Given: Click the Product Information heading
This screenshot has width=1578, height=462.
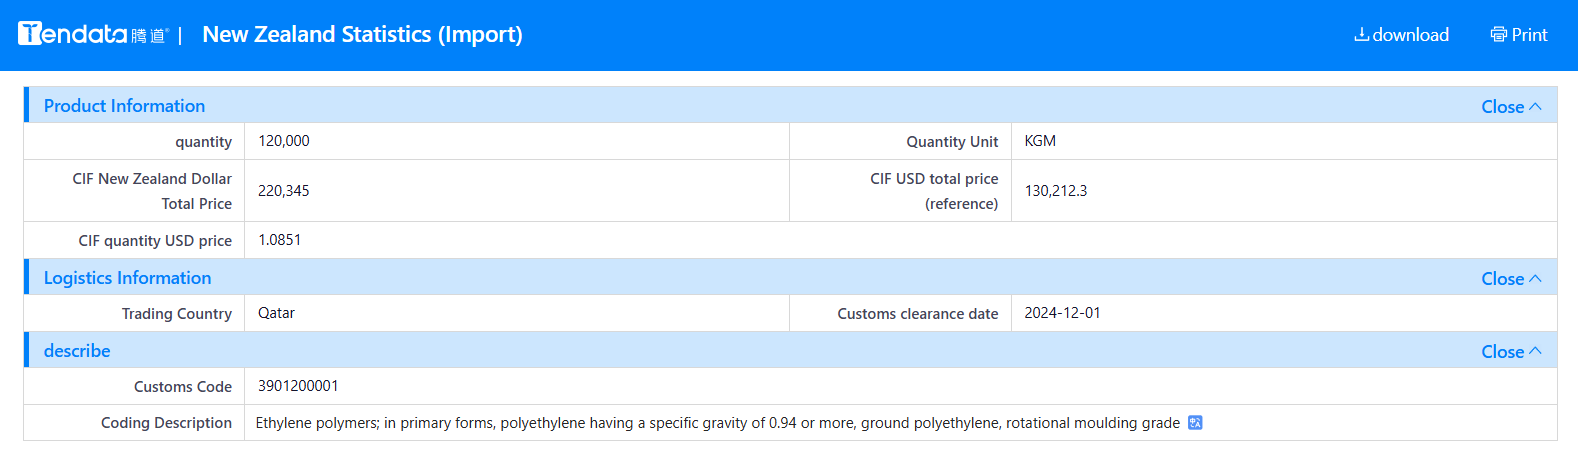Looking at the screenshot, I should 124,106.
